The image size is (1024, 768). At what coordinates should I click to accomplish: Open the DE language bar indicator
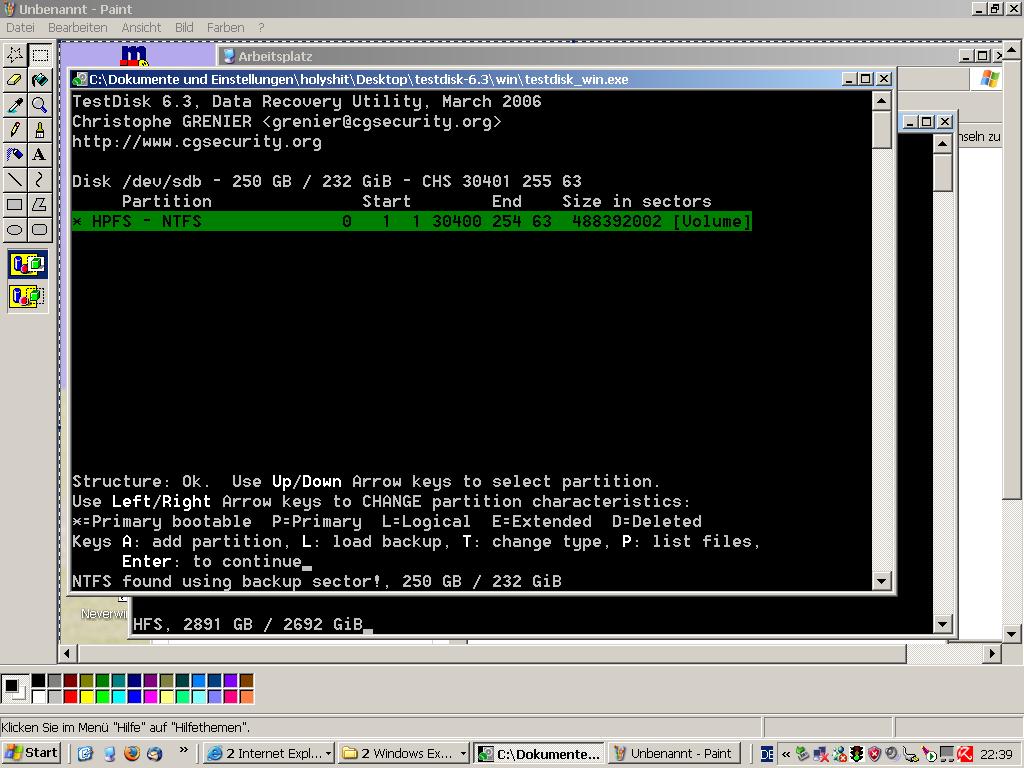point(767,754)
